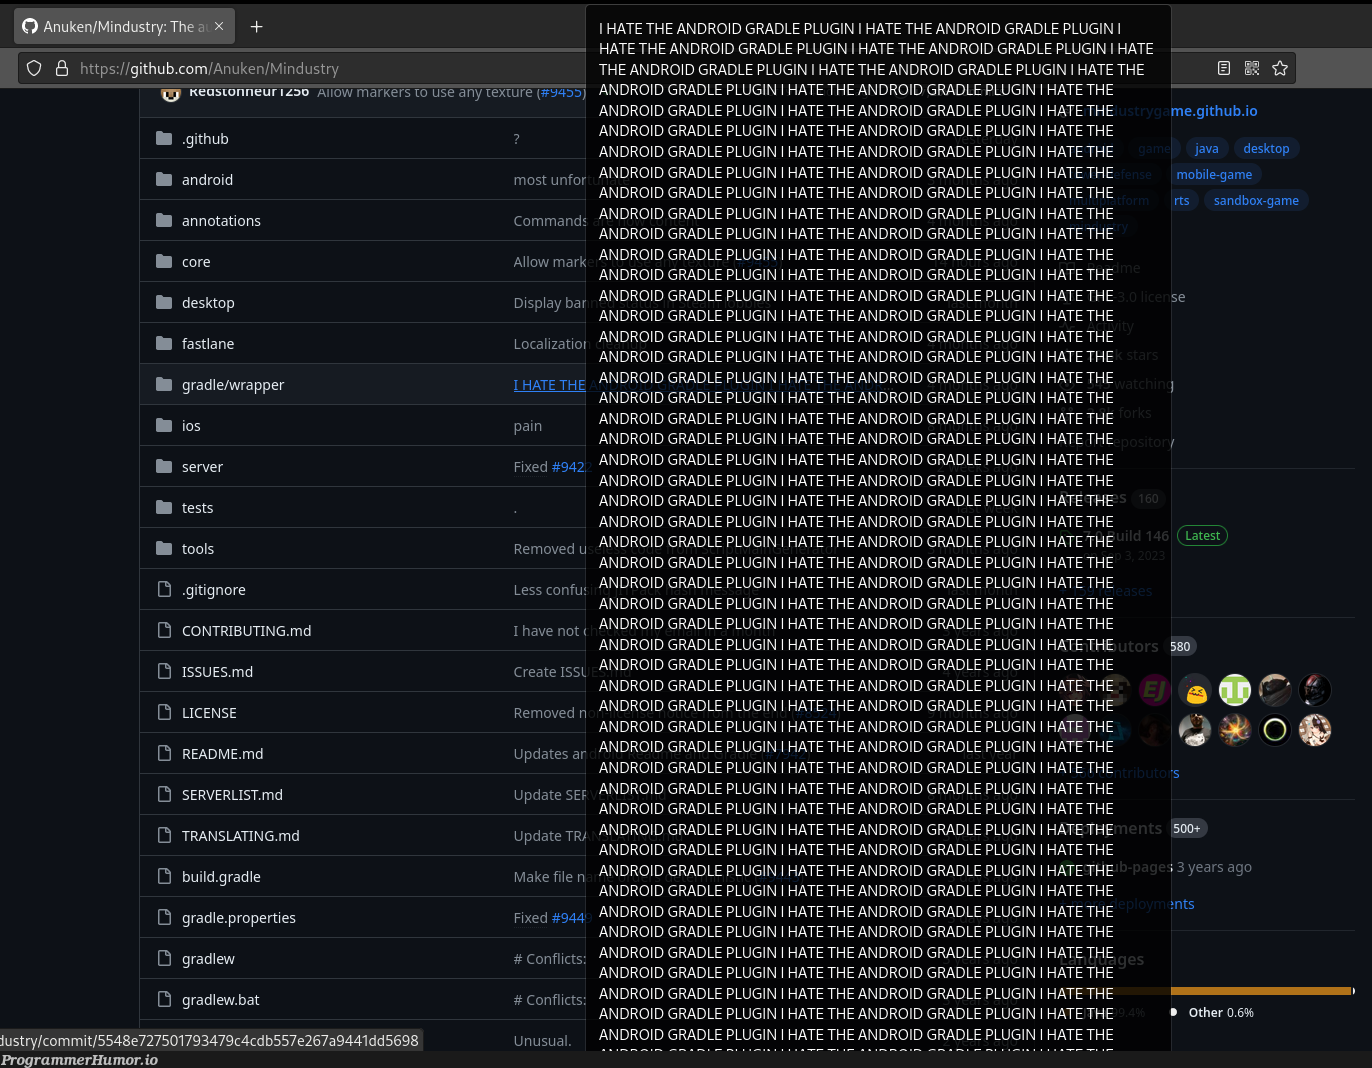Click folder icon next to fastlane
Image resolution: width=1372 pixels, height=1068 pixels.
pos(164,343)
